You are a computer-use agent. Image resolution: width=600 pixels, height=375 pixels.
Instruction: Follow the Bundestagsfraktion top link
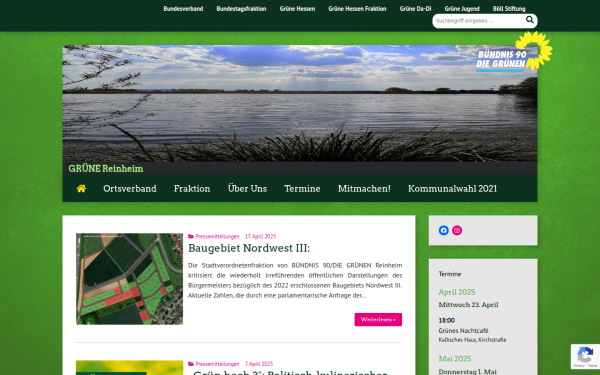tap(241, 9)
